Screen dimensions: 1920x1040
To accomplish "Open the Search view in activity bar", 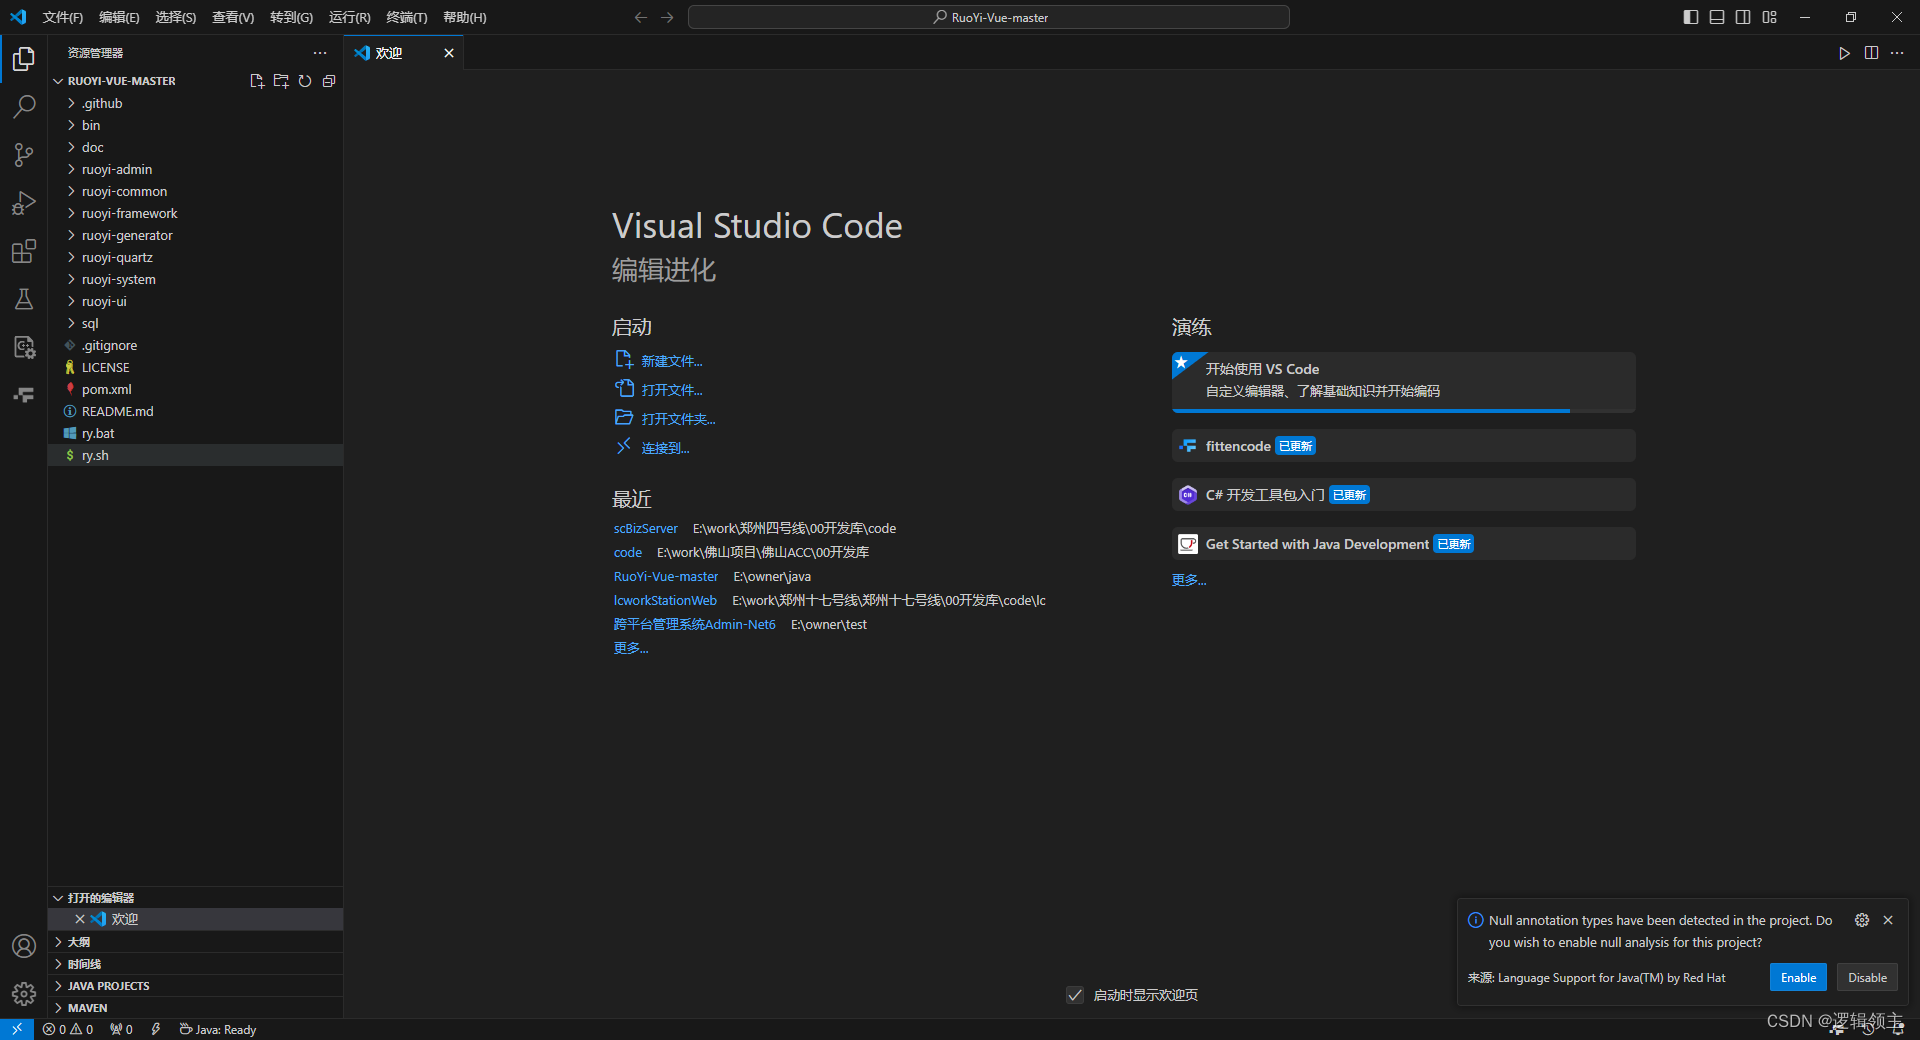I will coord(24,107).
